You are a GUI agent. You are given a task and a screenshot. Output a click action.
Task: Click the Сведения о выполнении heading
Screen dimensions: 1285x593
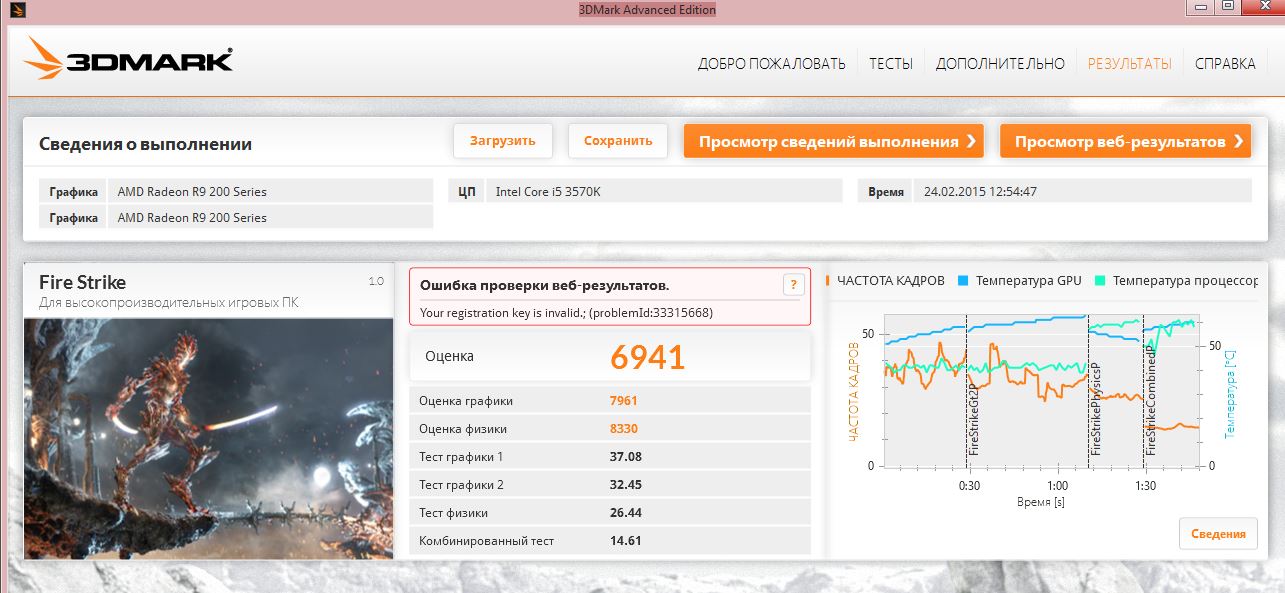click(145, 144)
